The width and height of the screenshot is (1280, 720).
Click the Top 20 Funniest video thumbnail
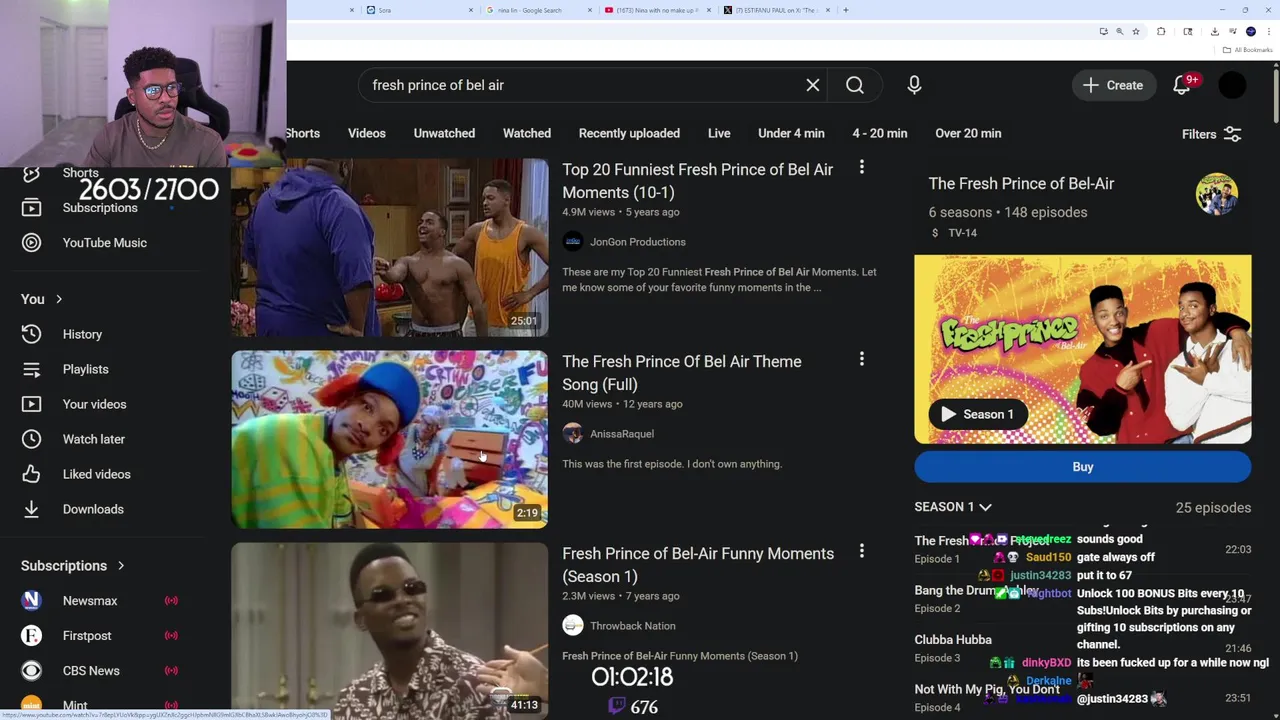tap(390, 248)
